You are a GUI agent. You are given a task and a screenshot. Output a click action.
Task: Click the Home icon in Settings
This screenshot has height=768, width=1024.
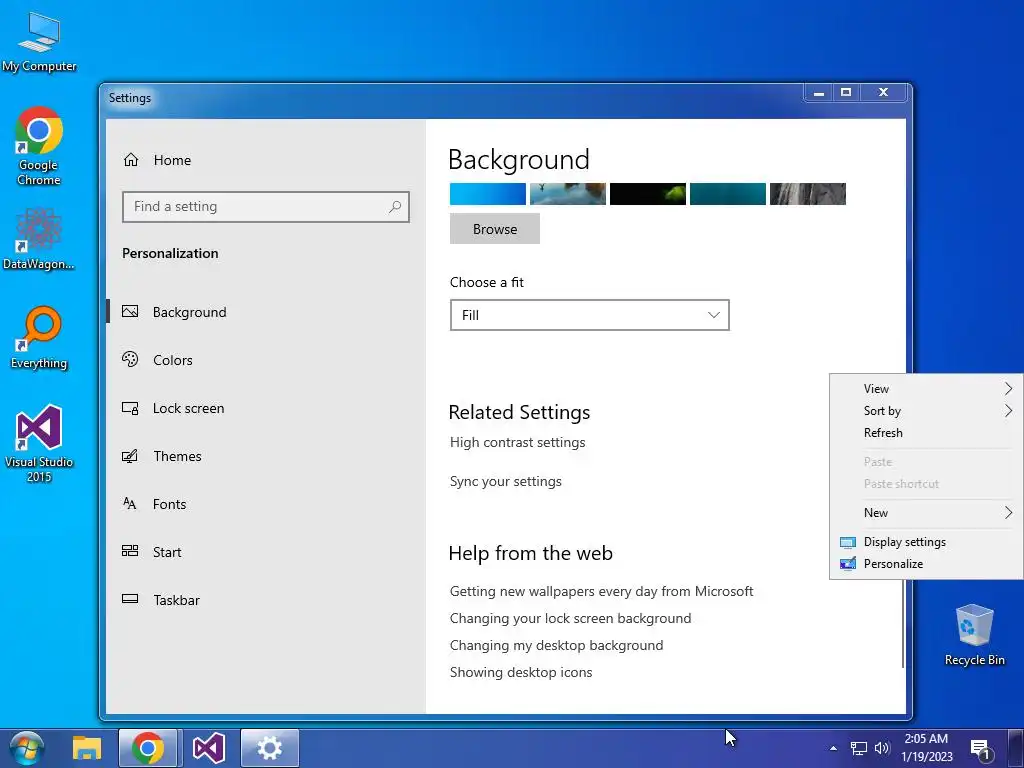click(131, 159)
